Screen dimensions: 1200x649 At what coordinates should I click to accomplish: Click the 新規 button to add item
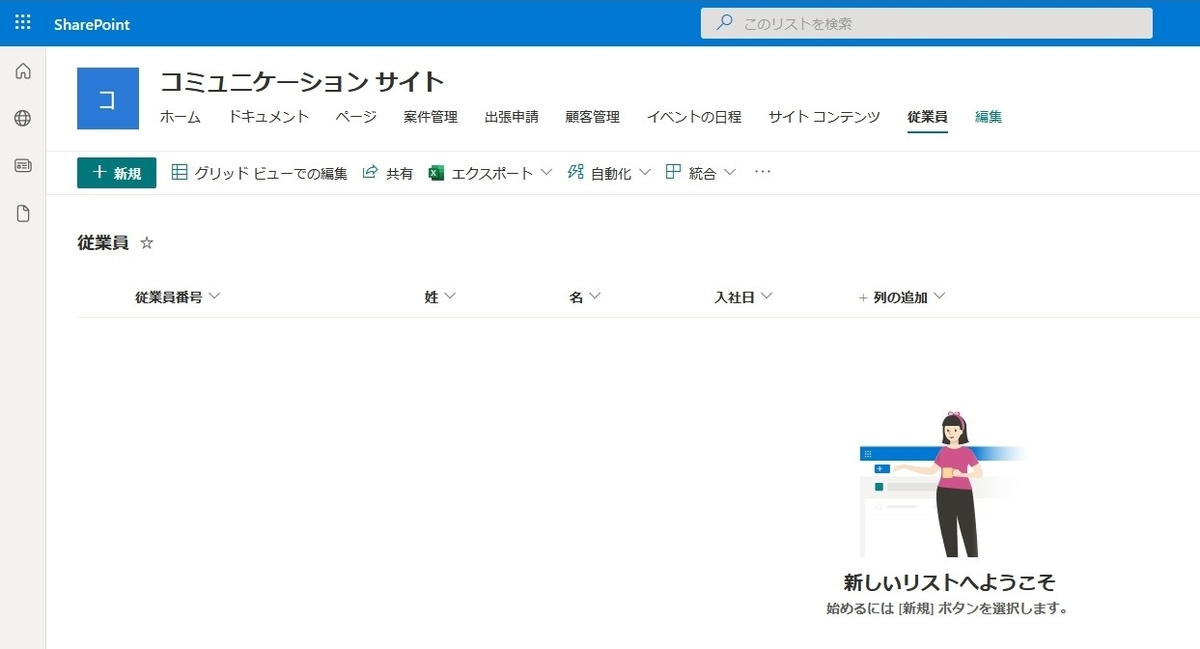[x=116, y=171]
